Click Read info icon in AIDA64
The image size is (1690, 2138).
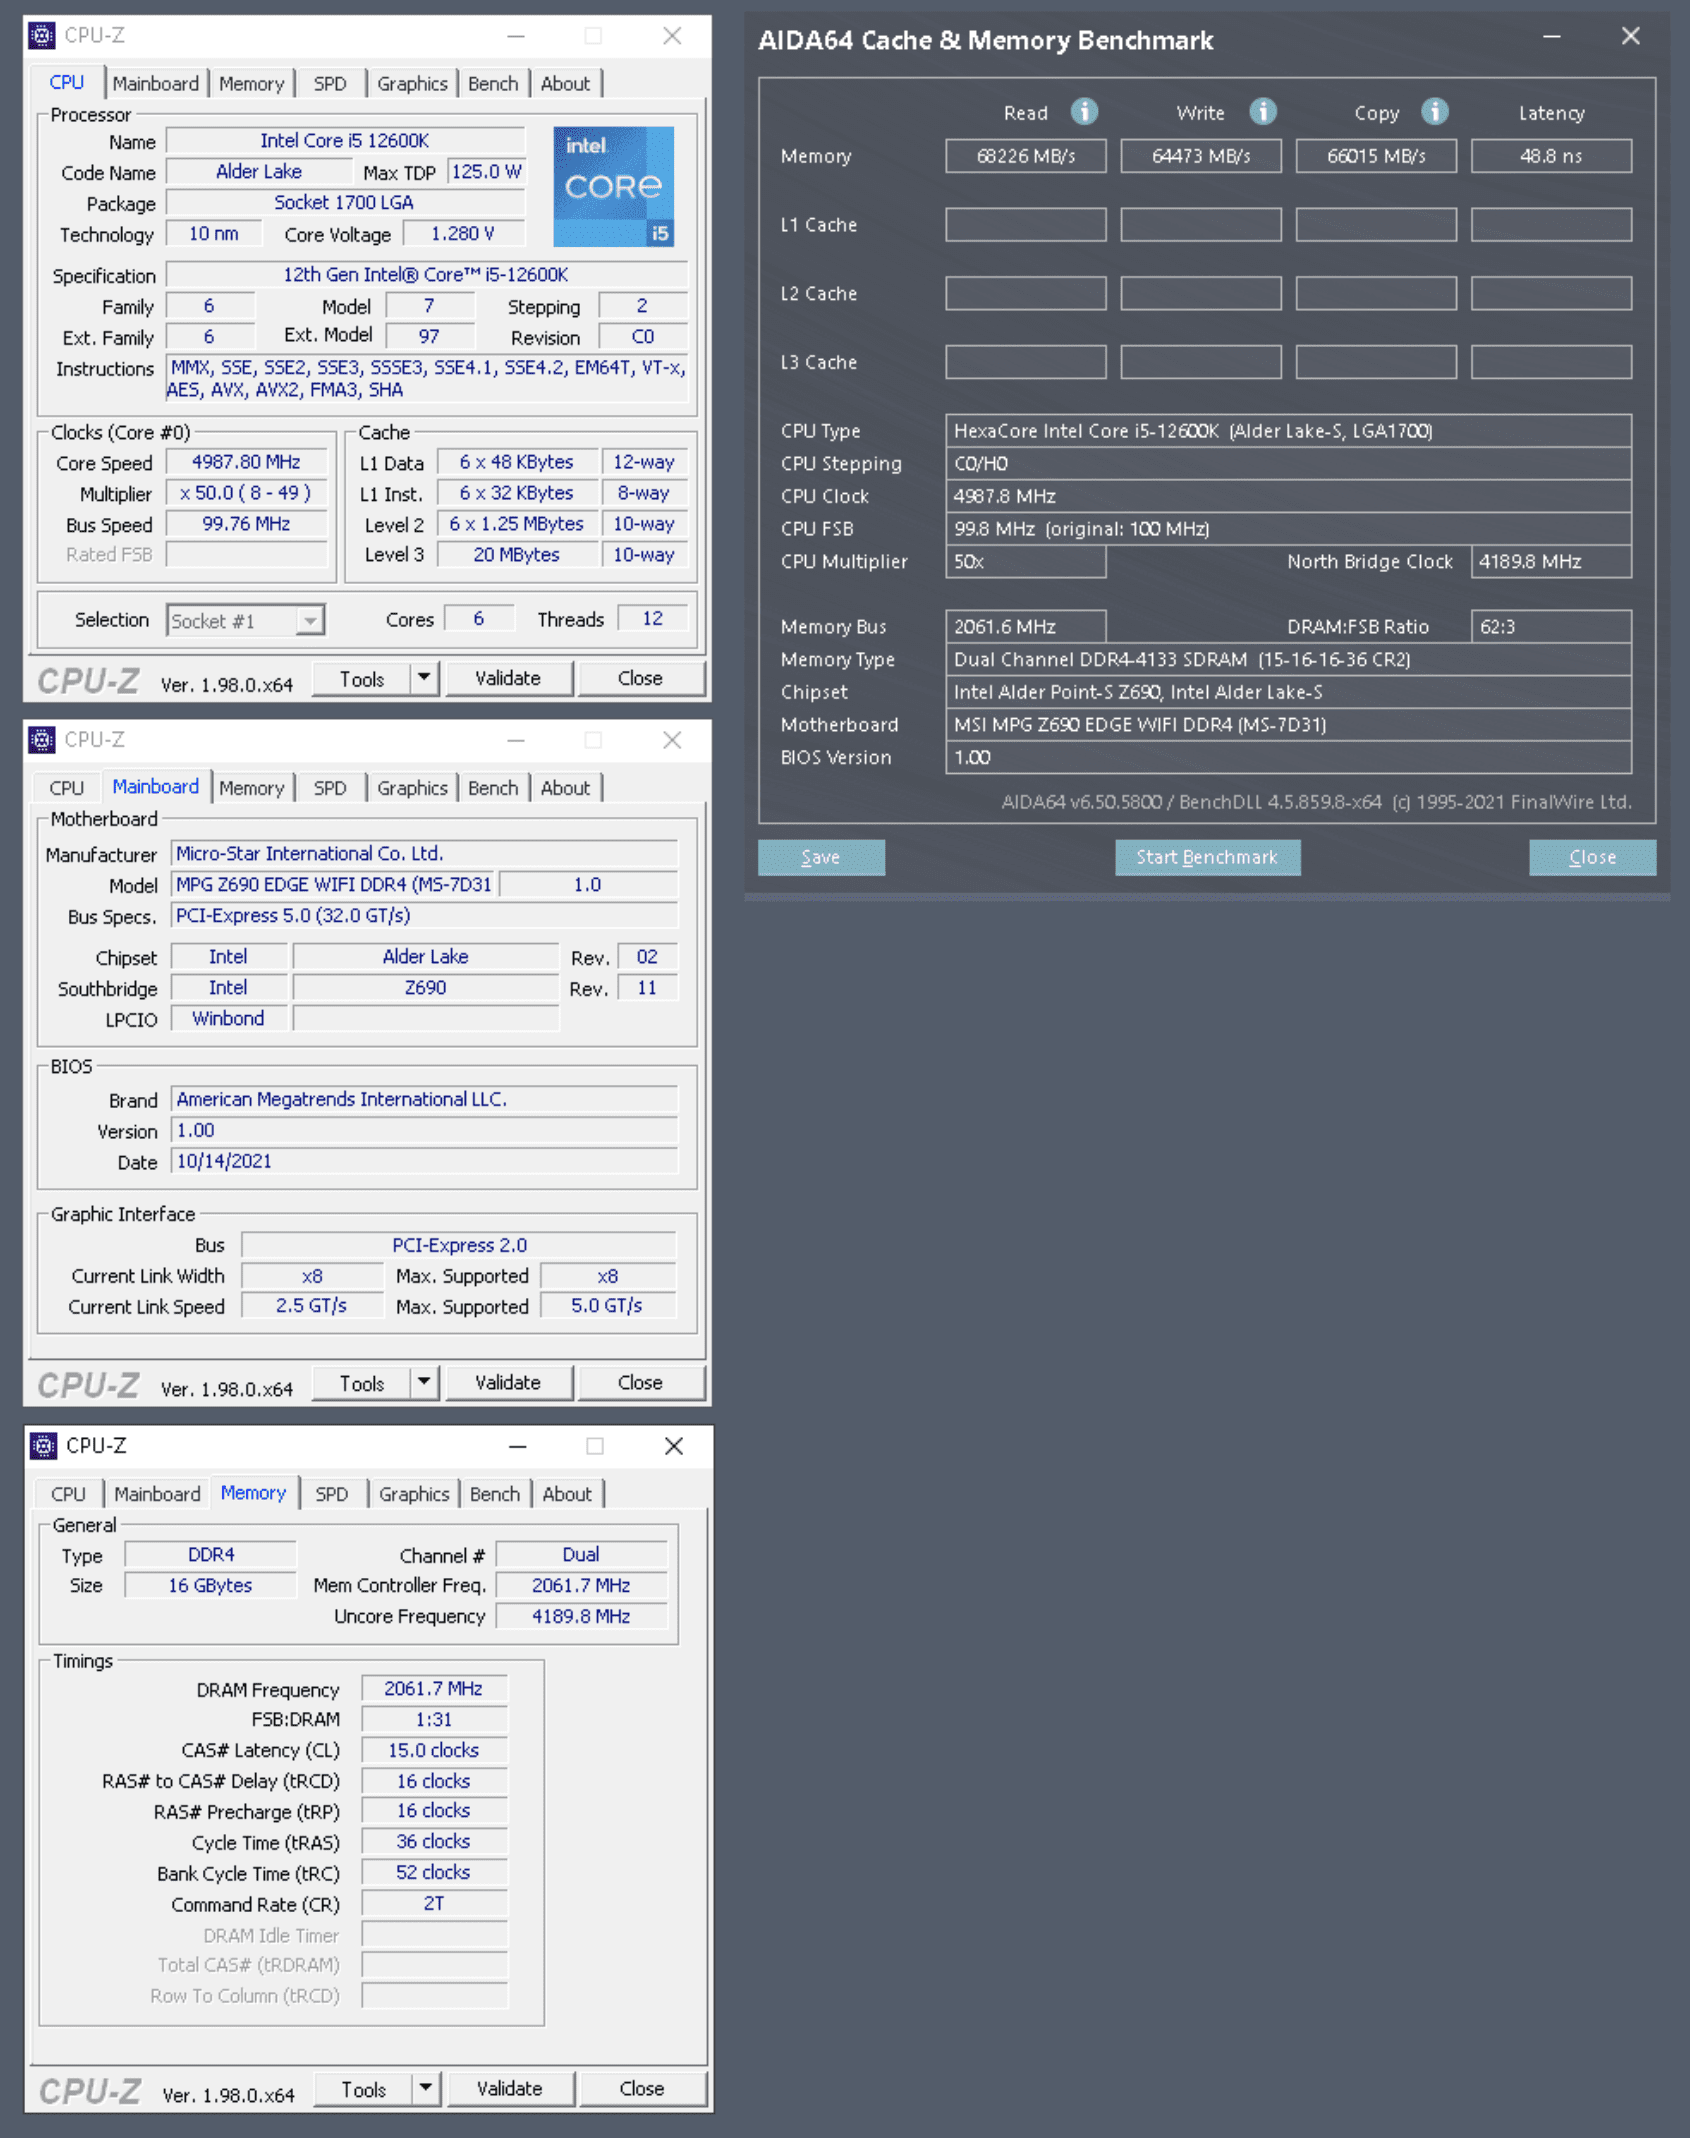1084,111
